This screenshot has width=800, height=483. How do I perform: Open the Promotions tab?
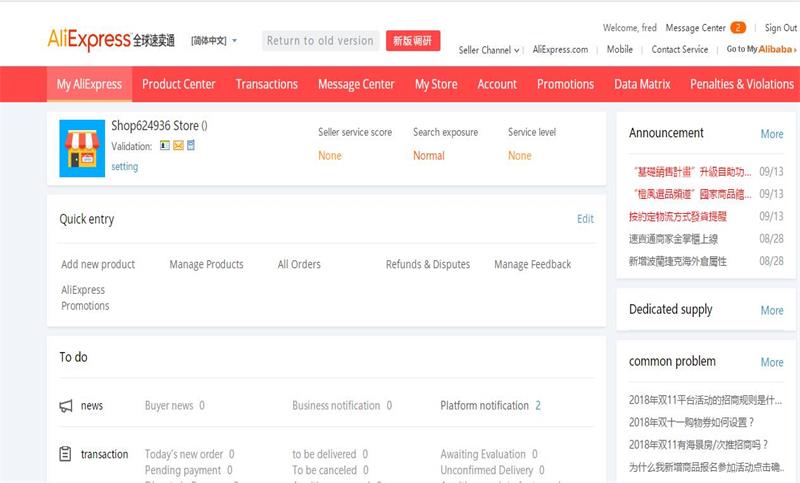coord(565,84)
